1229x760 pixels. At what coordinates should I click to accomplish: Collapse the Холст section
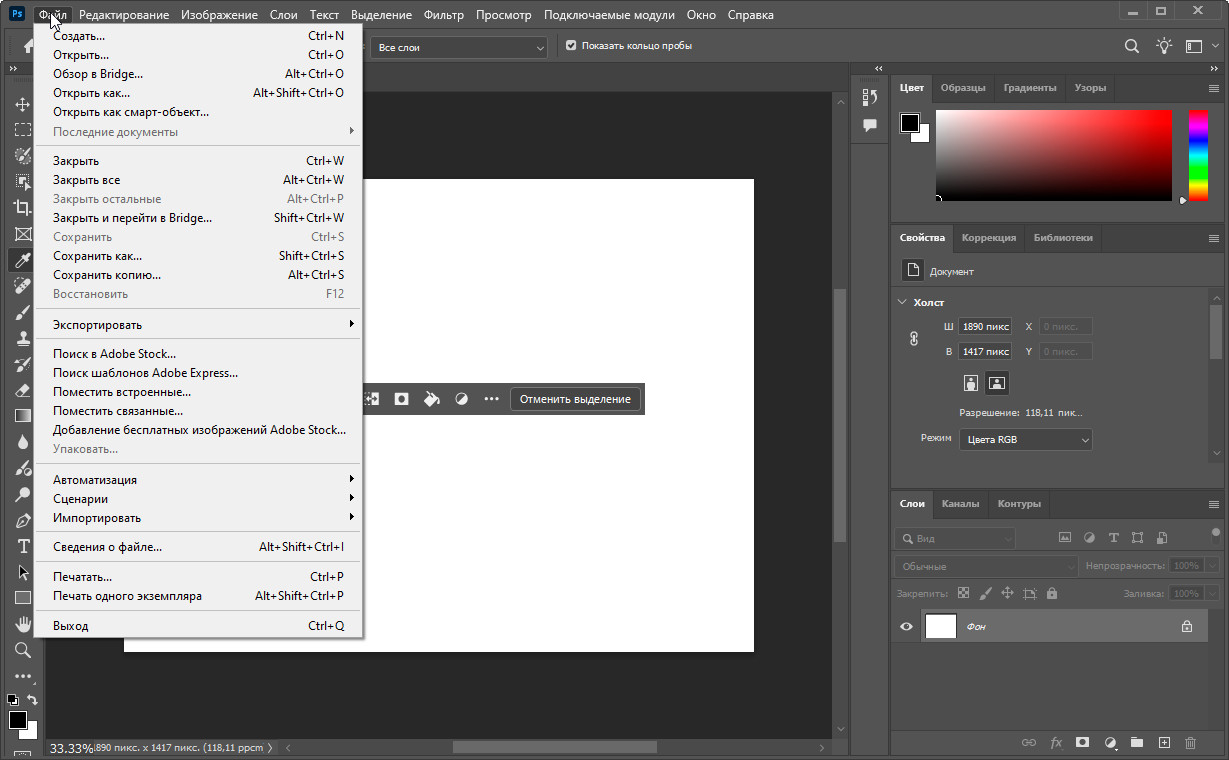[x=903, y=302]
